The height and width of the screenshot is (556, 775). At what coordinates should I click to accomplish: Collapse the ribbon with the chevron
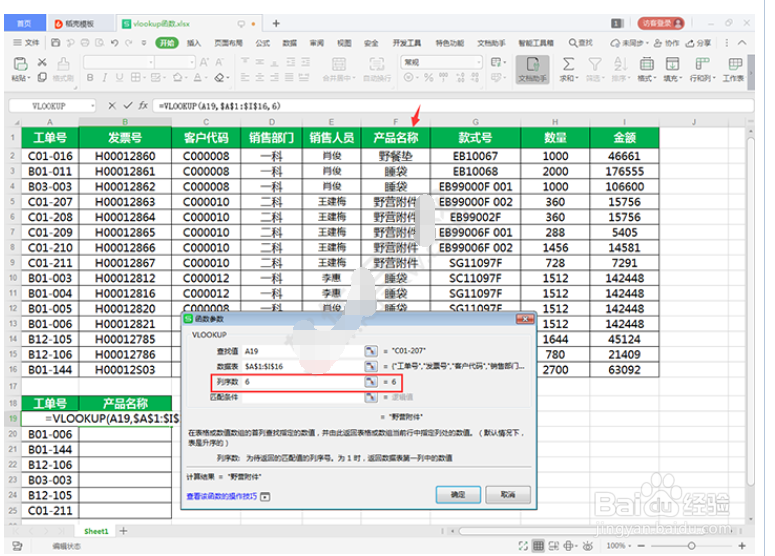(742, 43)
